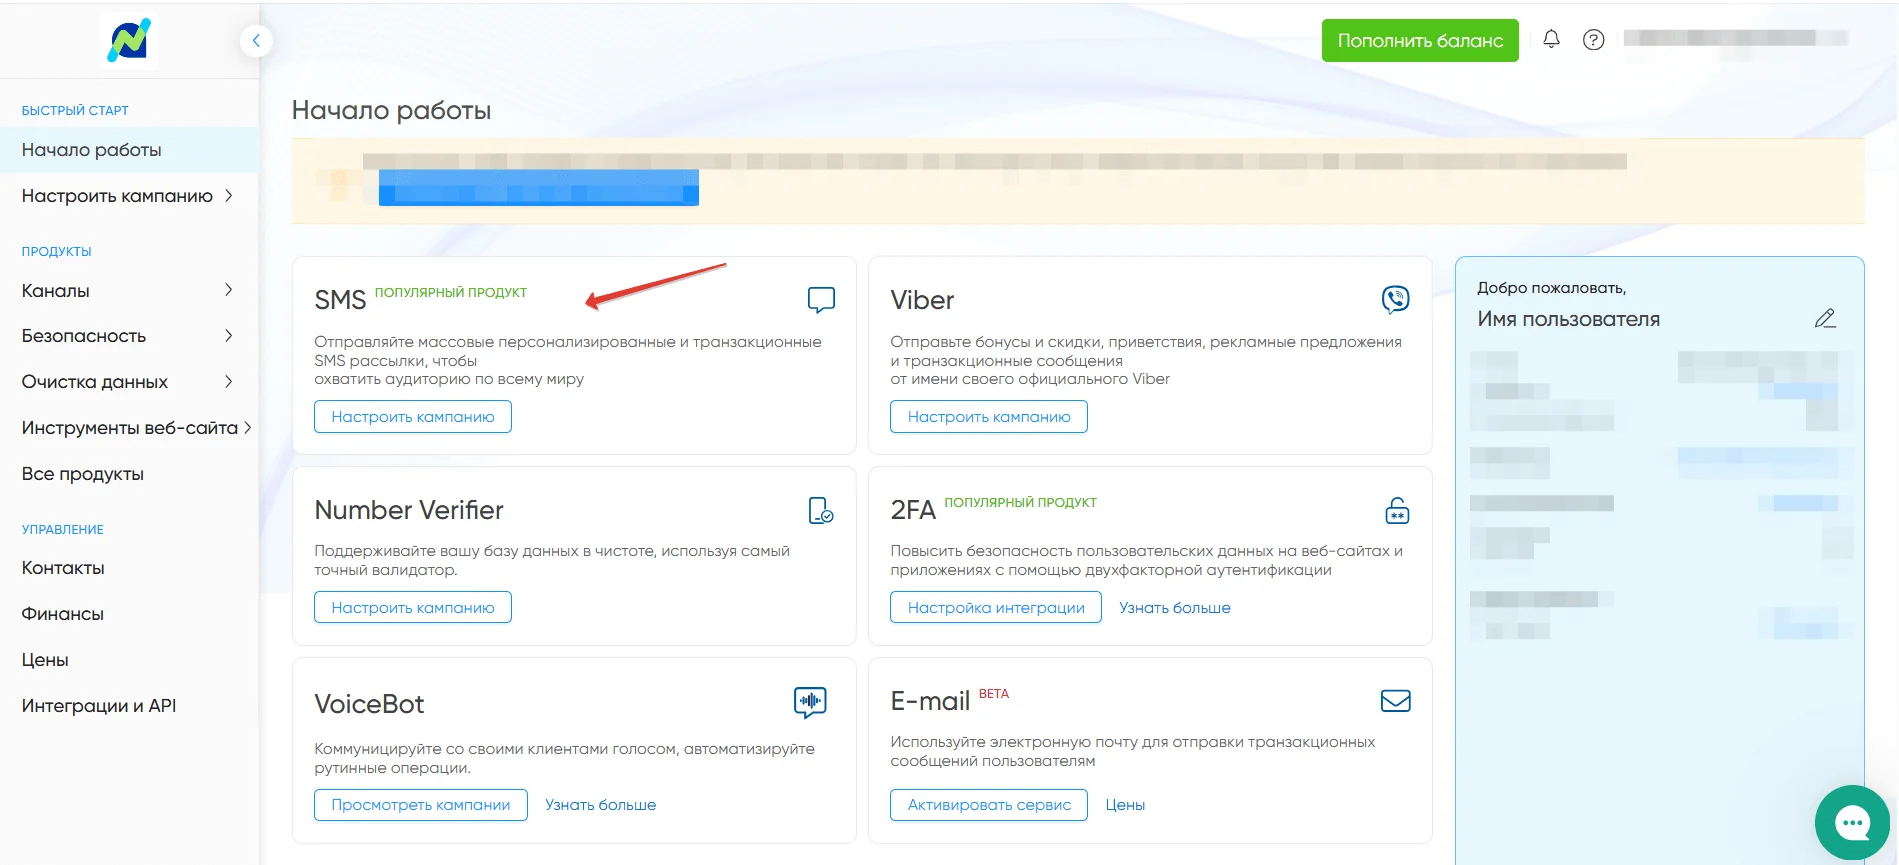Collapse the sidebar with the arrow button
Screen dimensions: 1899x865
click(x=256, y=40)
